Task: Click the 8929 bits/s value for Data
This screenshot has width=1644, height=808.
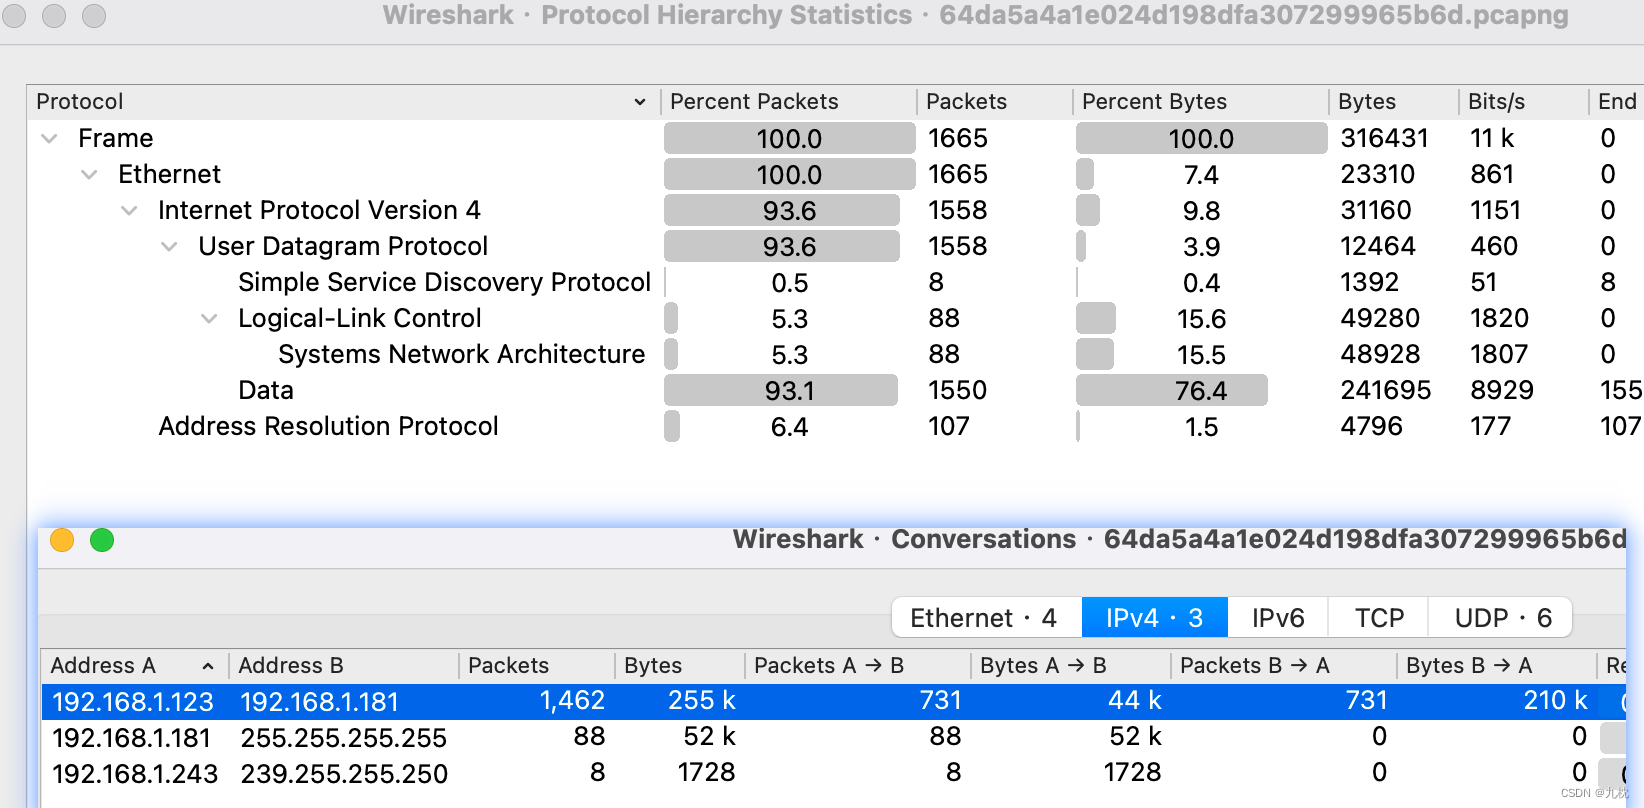Action: click(1502, 390)
